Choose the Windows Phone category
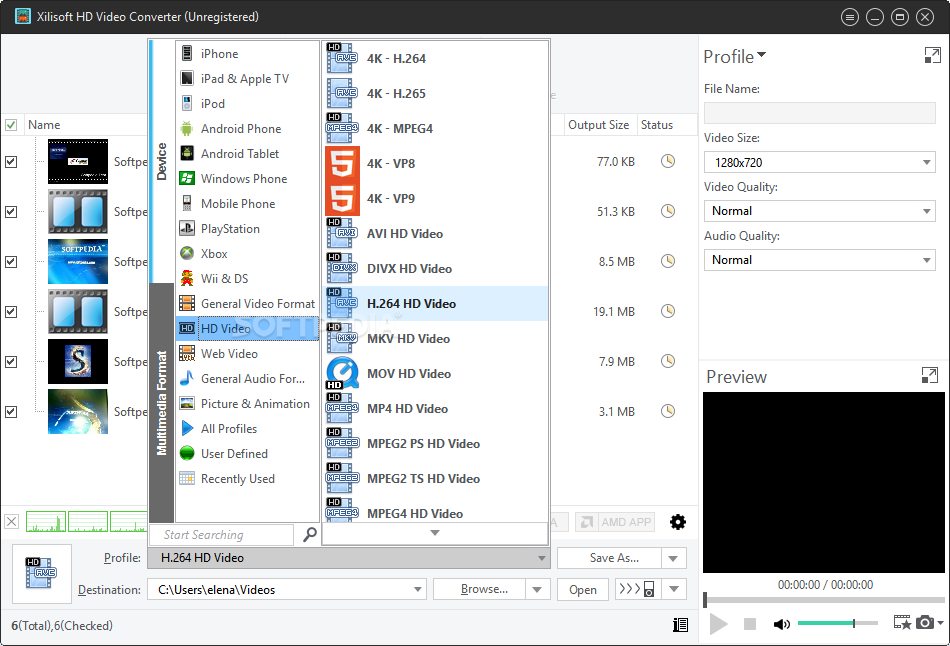The image size is (950, 646). [247, 179]
